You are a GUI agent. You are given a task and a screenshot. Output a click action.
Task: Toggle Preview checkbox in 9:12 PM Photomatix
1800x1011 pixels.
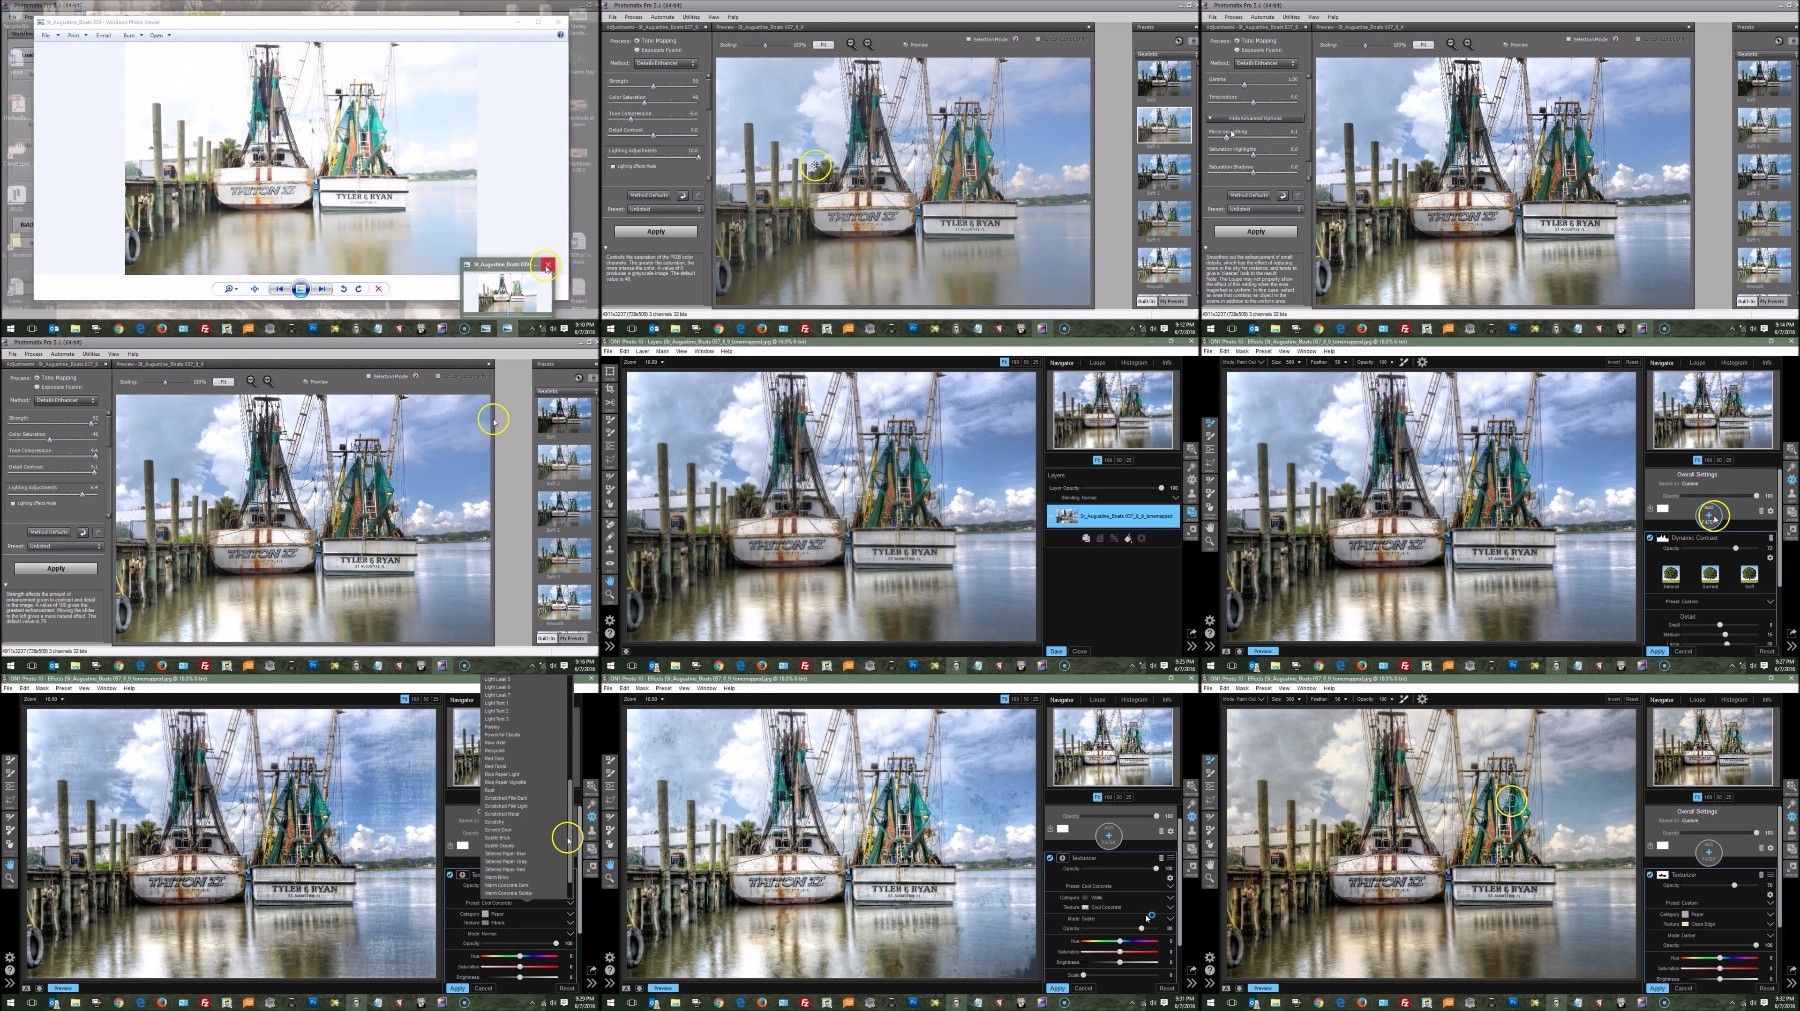[906, 45]
